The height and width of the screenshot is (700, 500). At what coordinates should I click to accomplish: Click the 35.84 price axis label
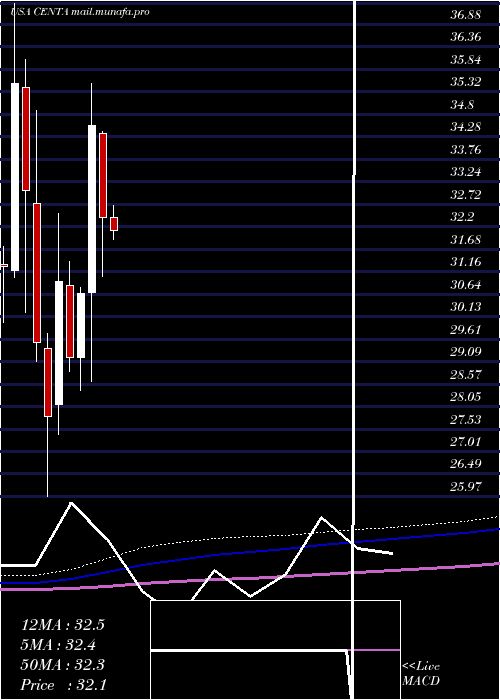click(466, 60)
